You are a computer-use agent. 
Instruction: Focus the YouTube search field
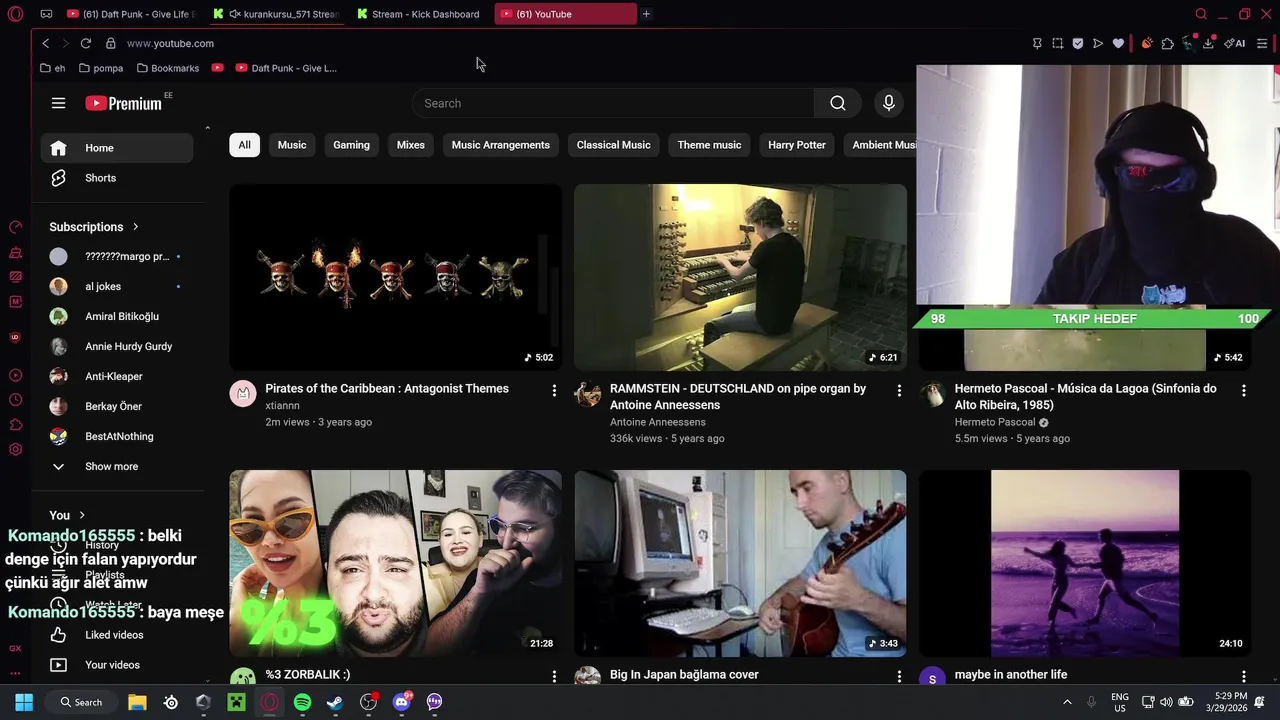tap(613, 103)
